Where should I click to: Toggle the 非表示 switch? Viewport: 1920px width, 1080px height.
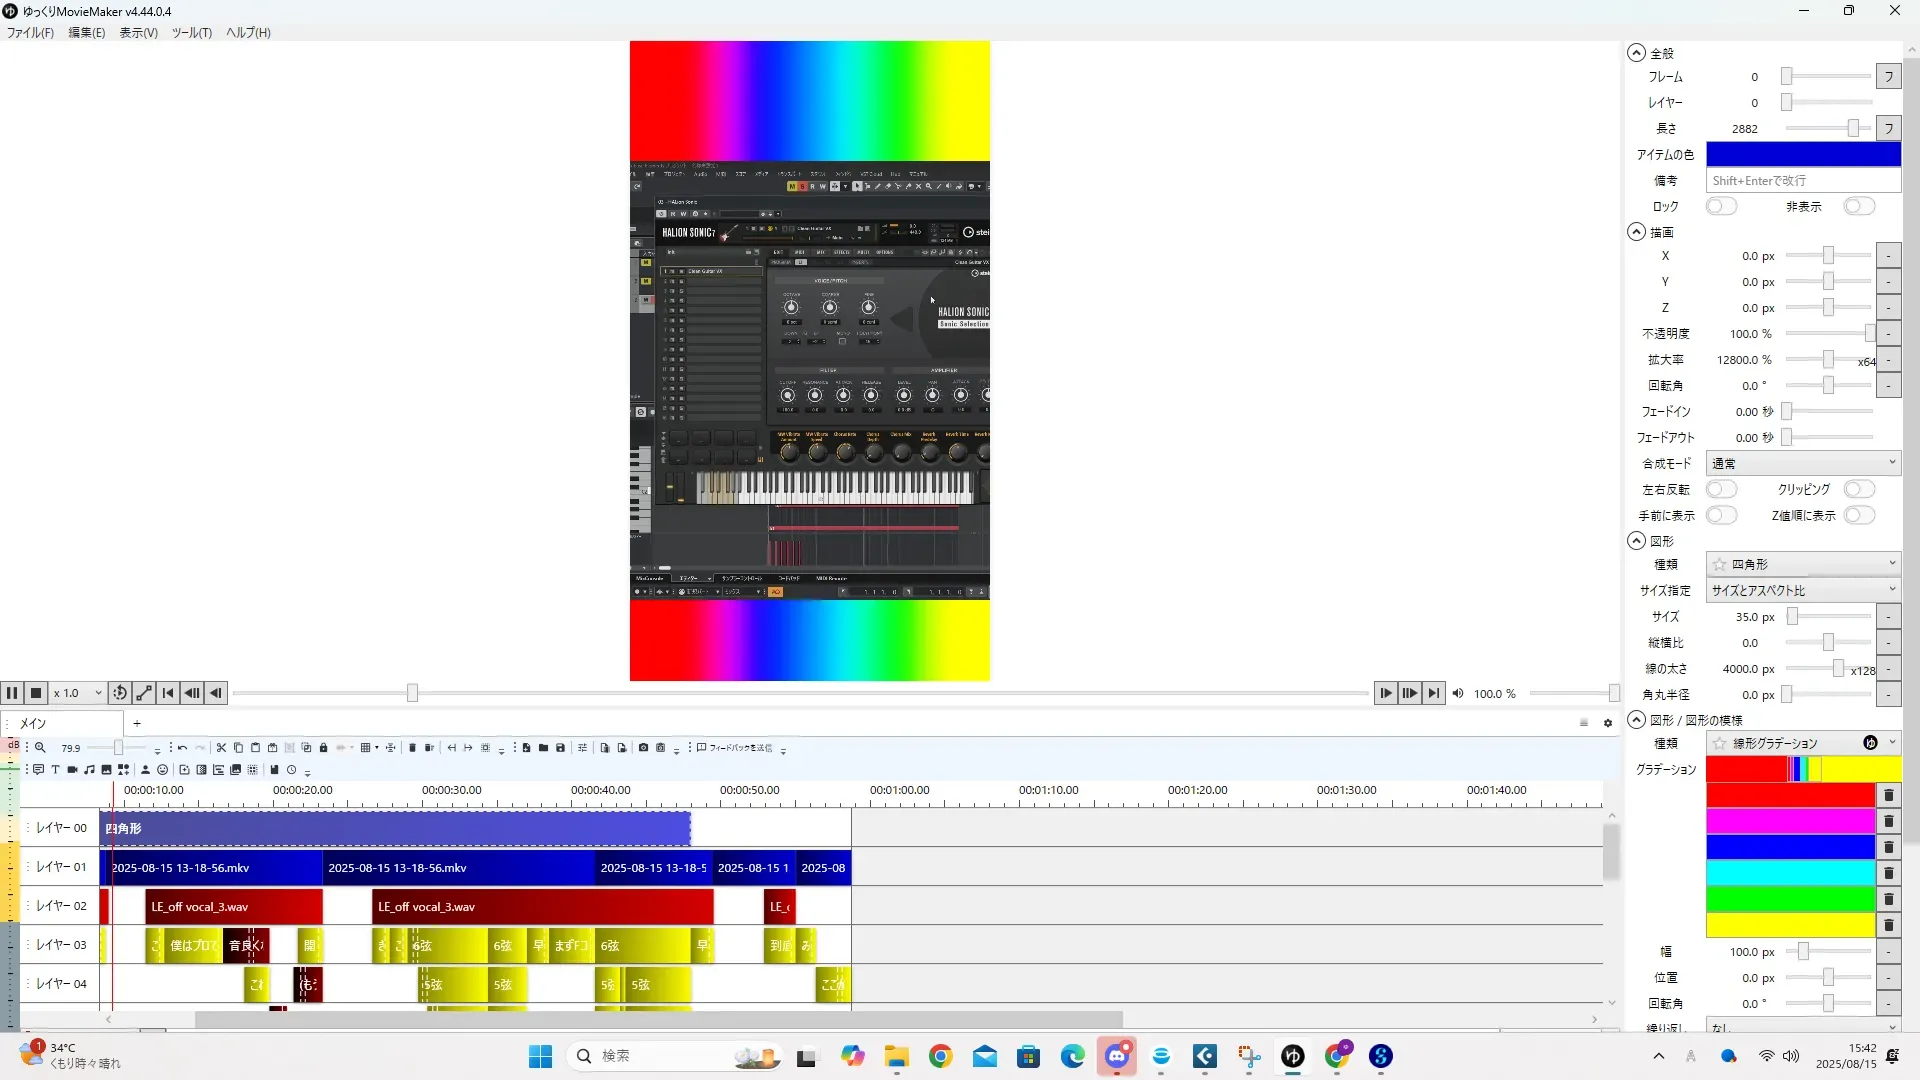pos(1859,206)
